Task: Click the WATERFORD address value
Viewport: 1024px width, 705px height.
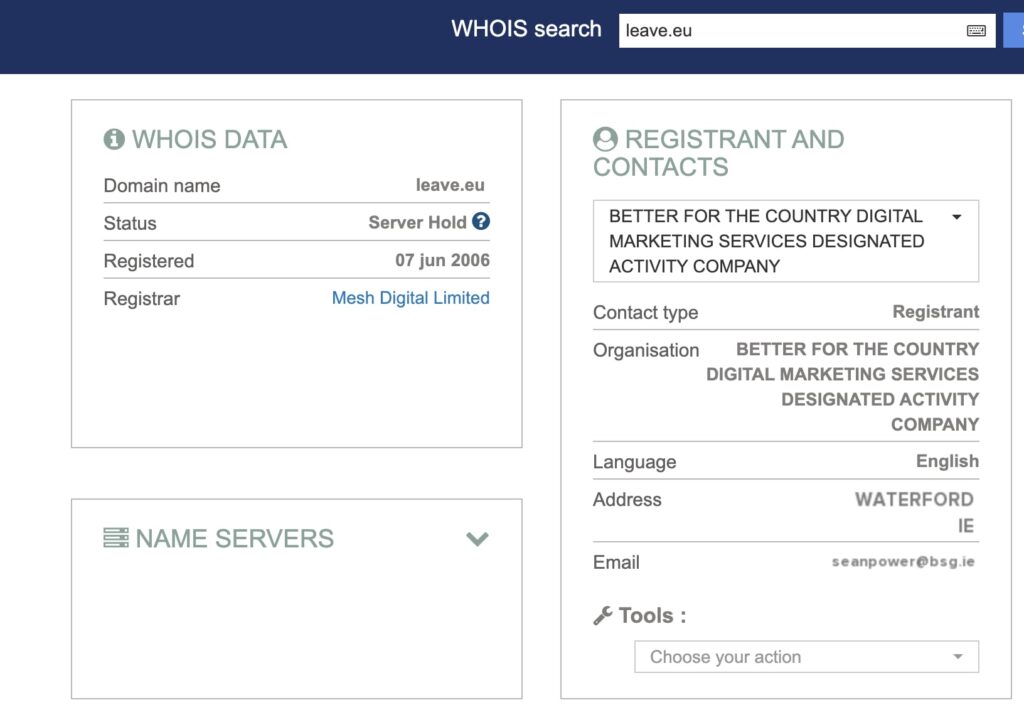Action: click(x=914, y=499)
